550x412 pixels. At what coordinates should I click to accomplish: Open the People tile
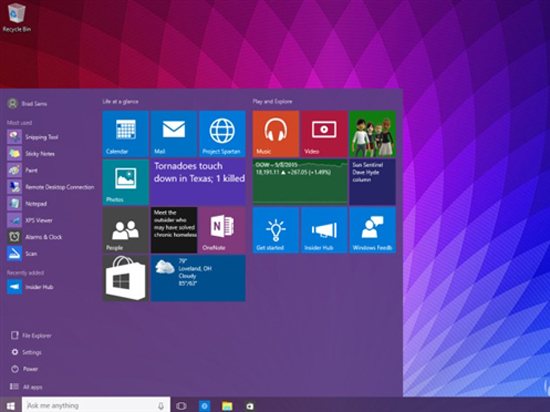(x=126, y=230)
